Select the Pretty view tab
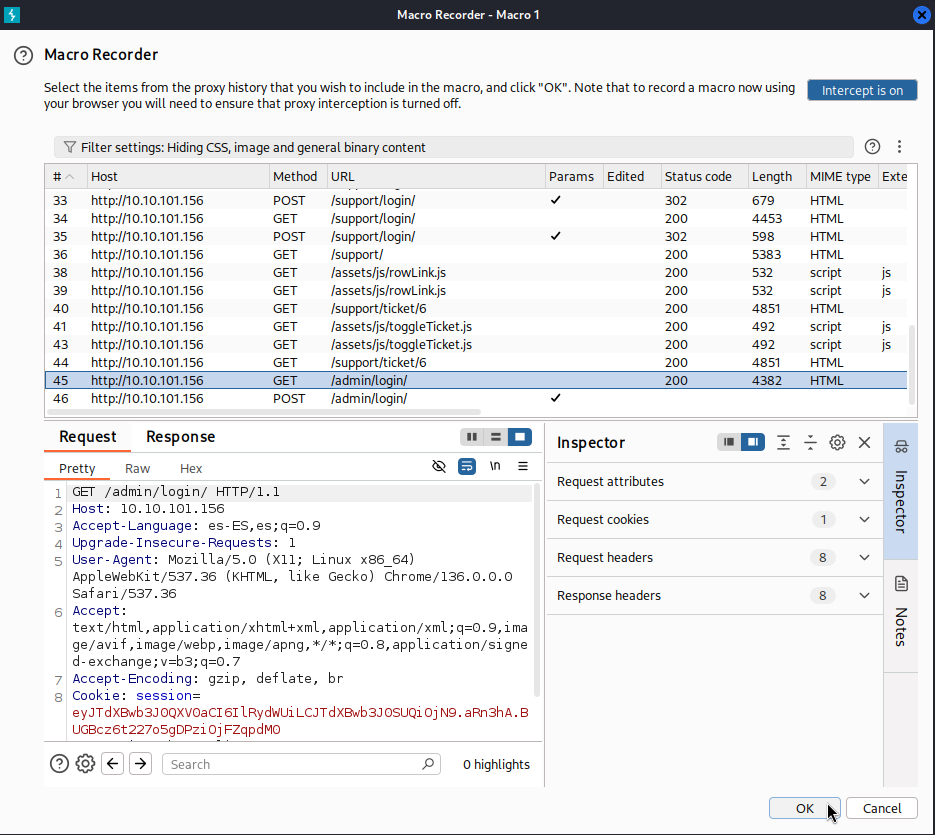The height and width of the screenshot is (835, 935). [77, 469]
